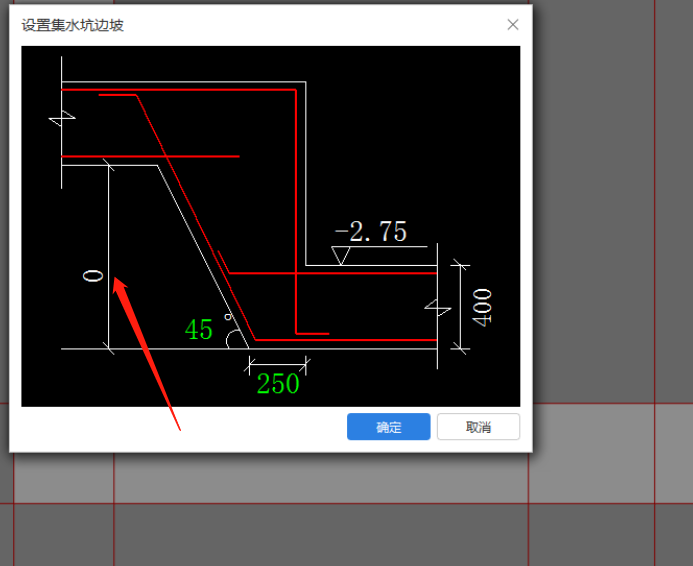Click the 确定 button
This screenshot has width=693, height=566.
(388, 426)
